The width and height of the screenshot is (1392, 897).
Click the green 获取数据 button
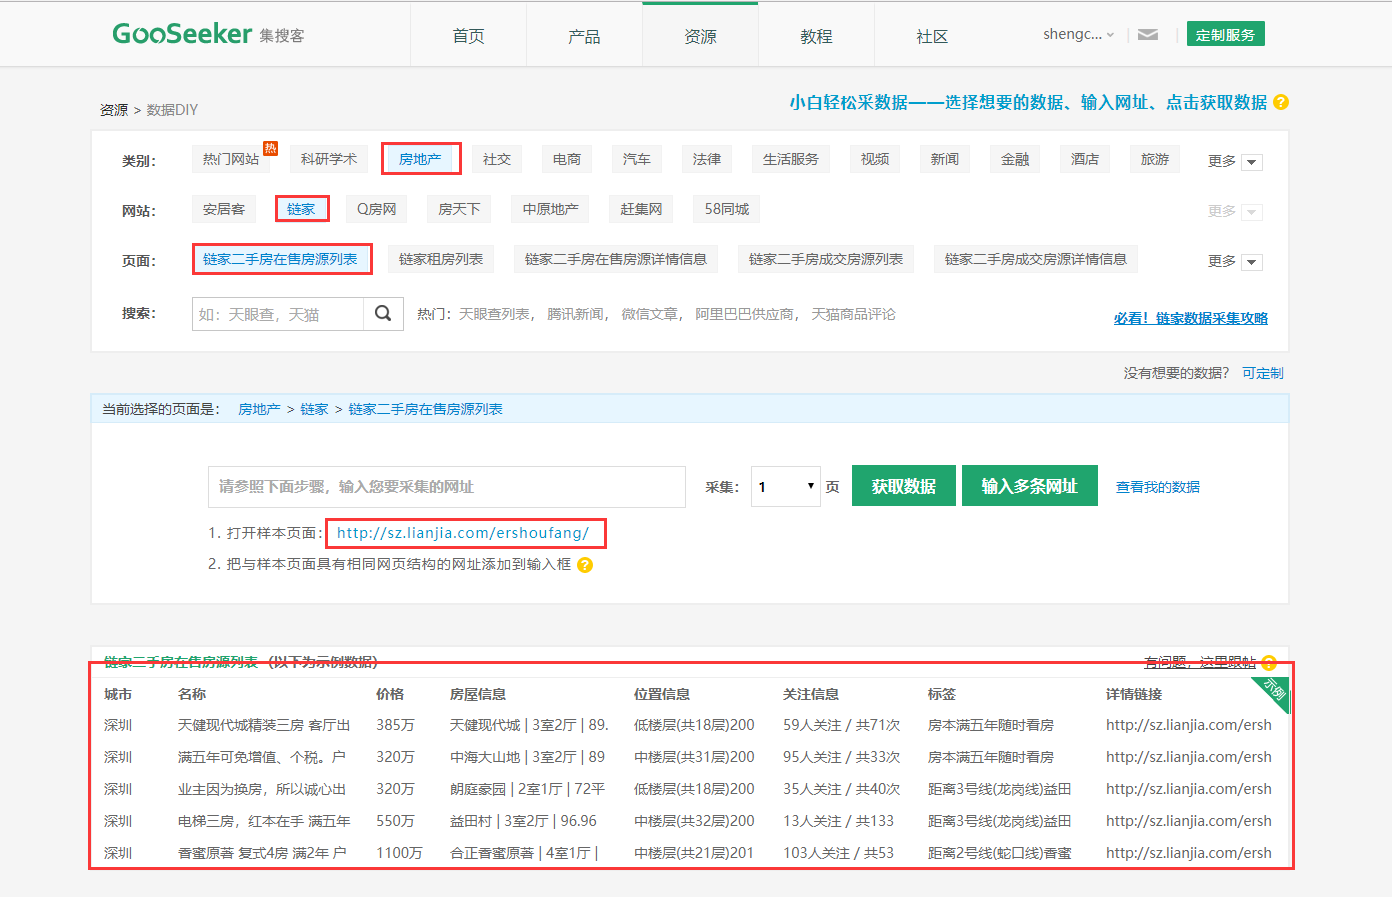coord(904,486)
